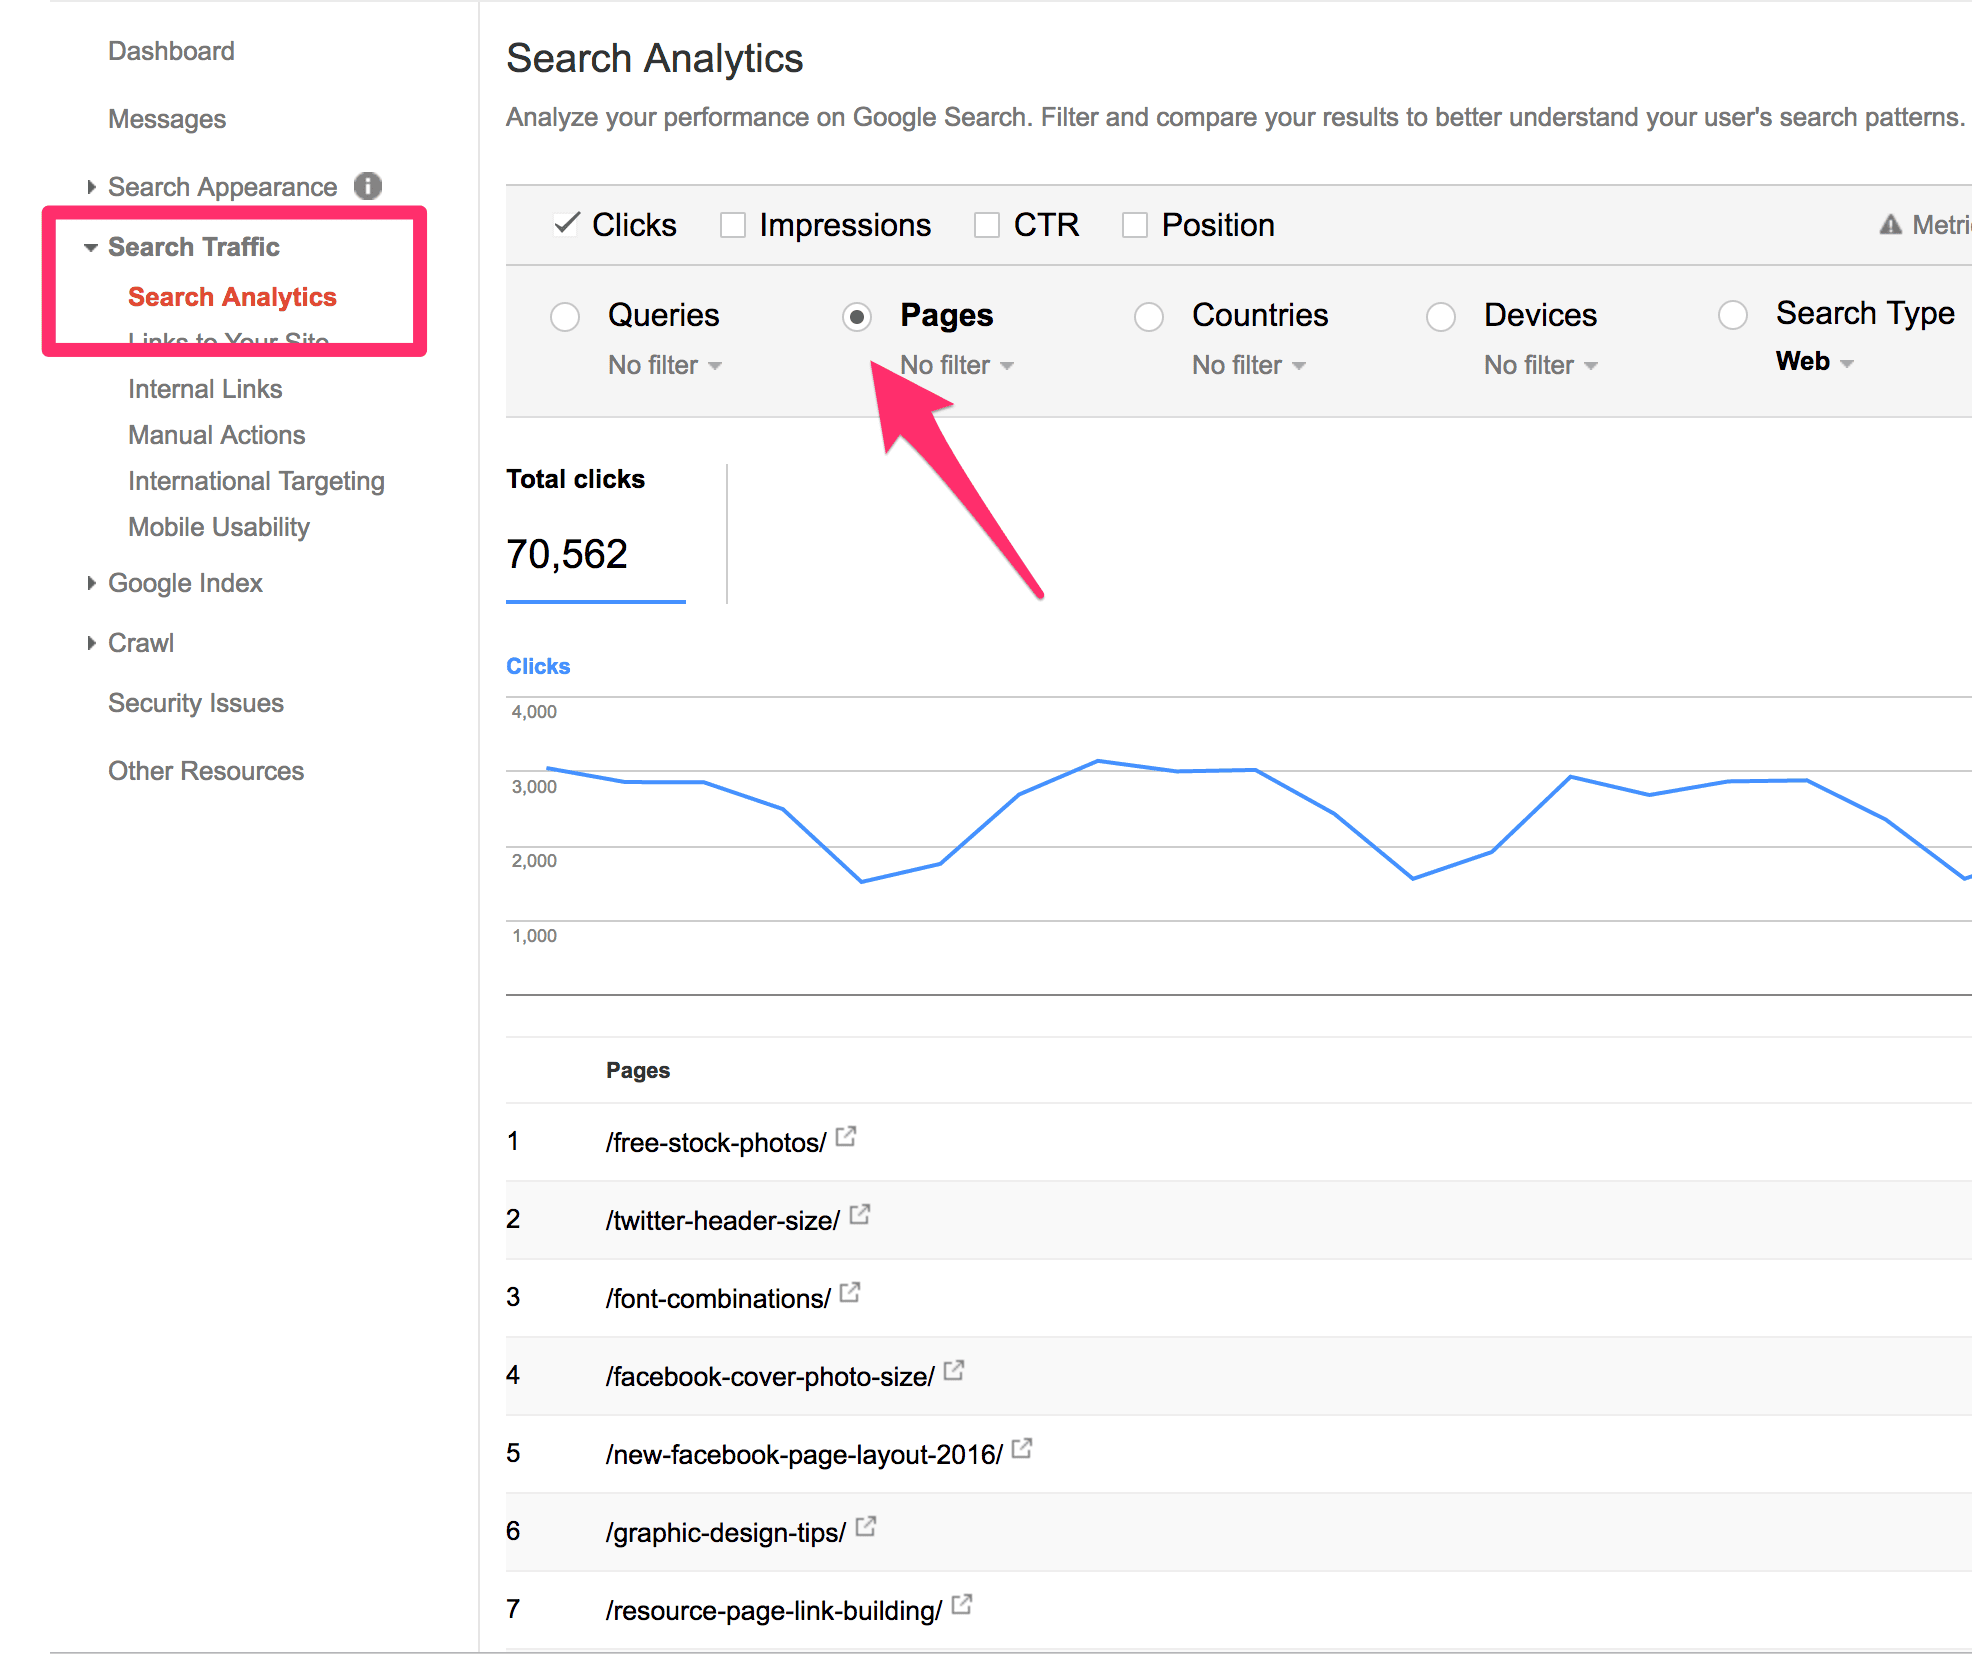The height and width of the screenshot is (1654, 1972).
Task: Click the Search Analytics page heading
Action: click(655, 59)
